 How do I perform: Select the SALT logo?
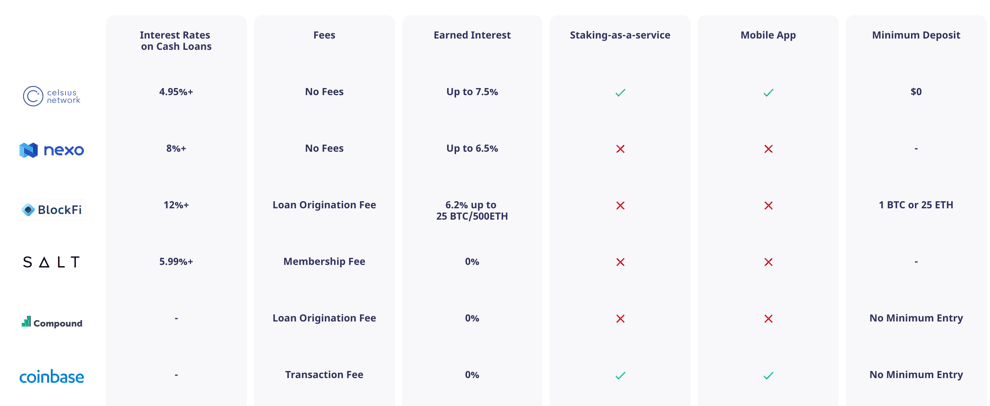(x=52, y=262)
